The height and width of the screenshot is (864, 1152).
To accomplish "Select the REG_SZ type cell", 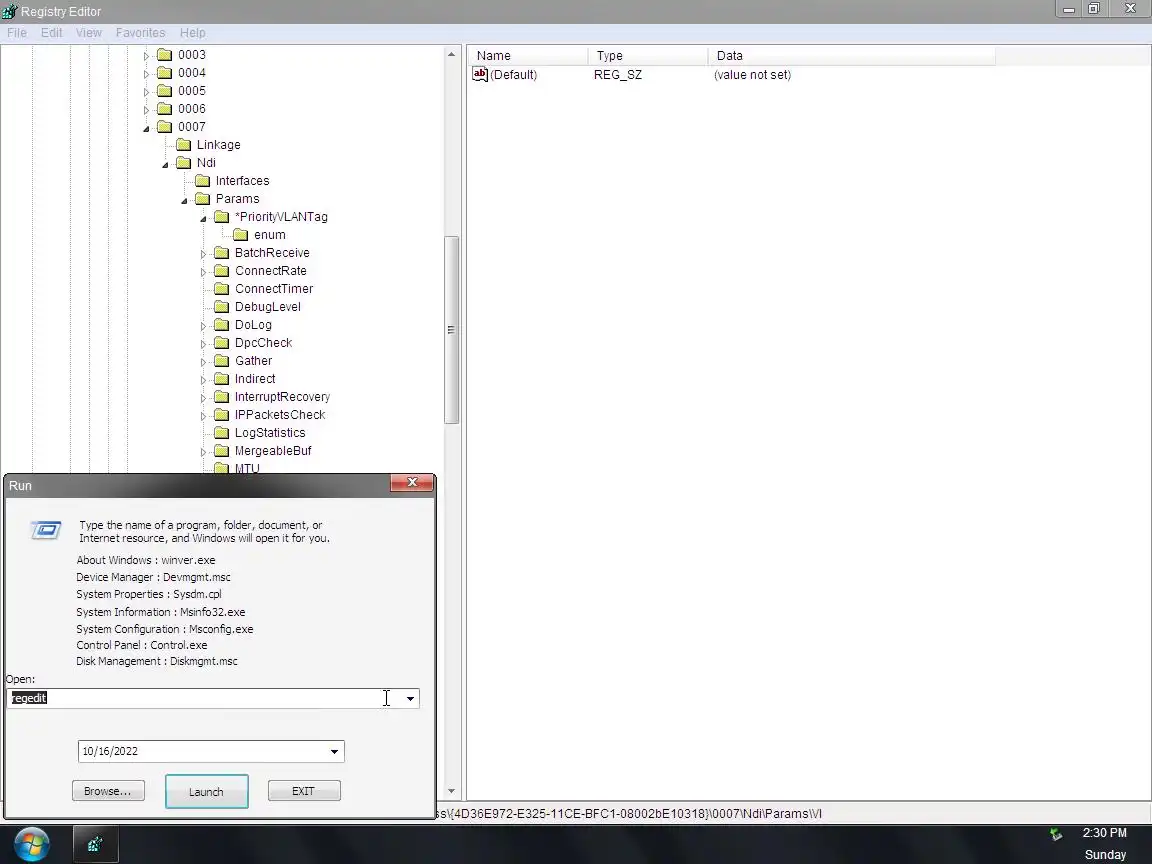I will pyautogui.click(x=618, y=75).
